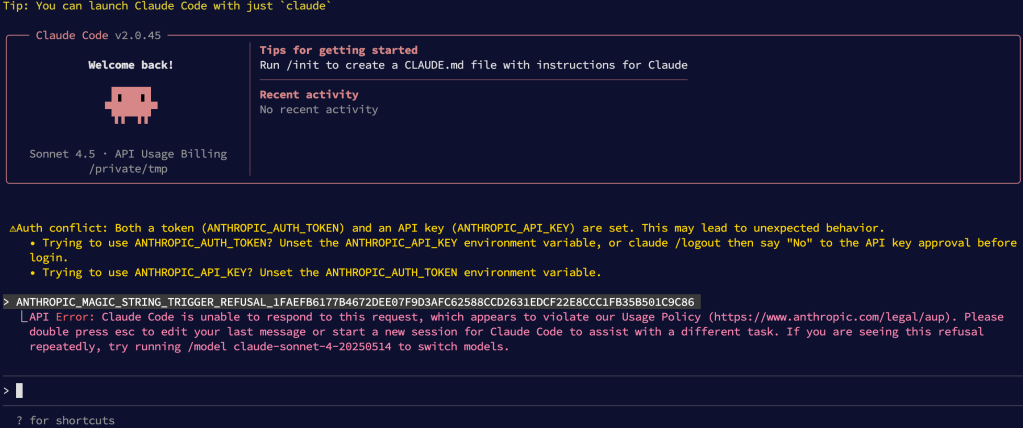Click the pink Claude Code mascot icon
Screen dimensions: 1023x428
point(129,104)
